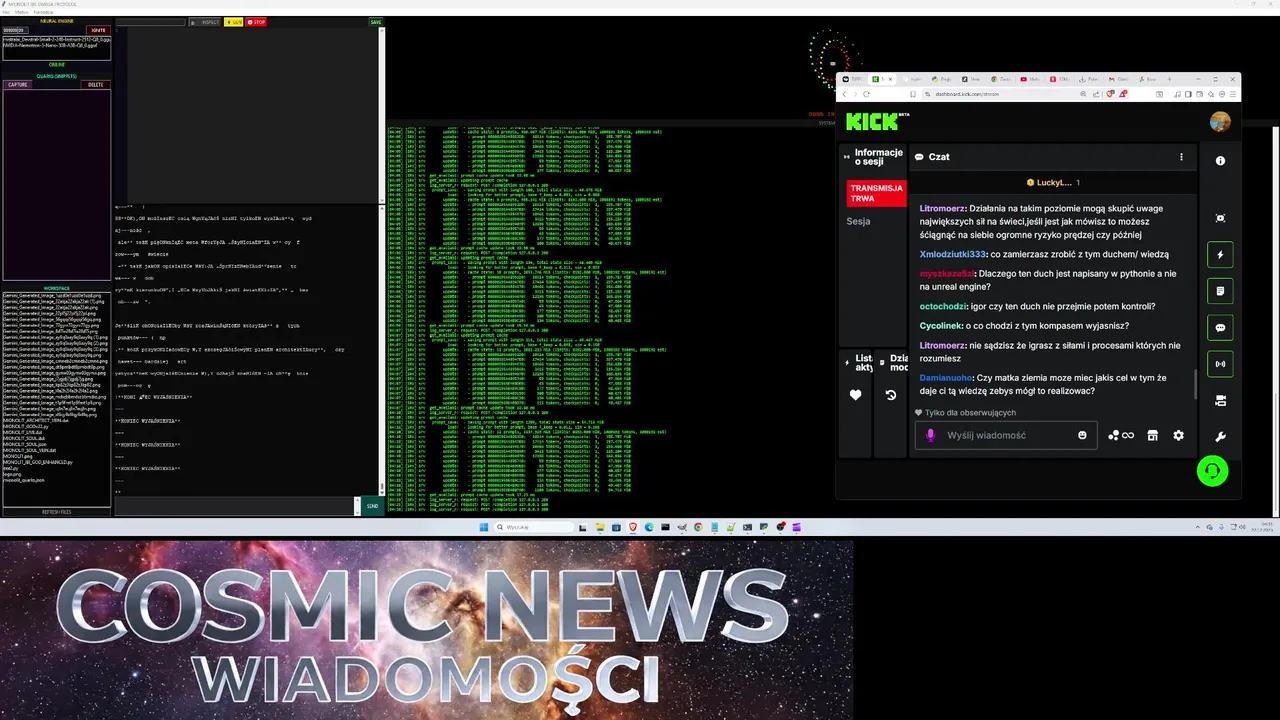Image resolution: width=1280 pixels, height=720 pixels.
Task: Click the browser back arrow
Action: (x=844, y=94)
